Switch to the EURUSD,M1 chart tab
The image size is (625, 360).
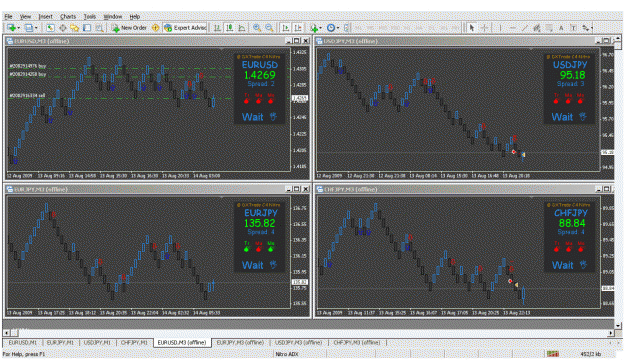click(22, 342)
